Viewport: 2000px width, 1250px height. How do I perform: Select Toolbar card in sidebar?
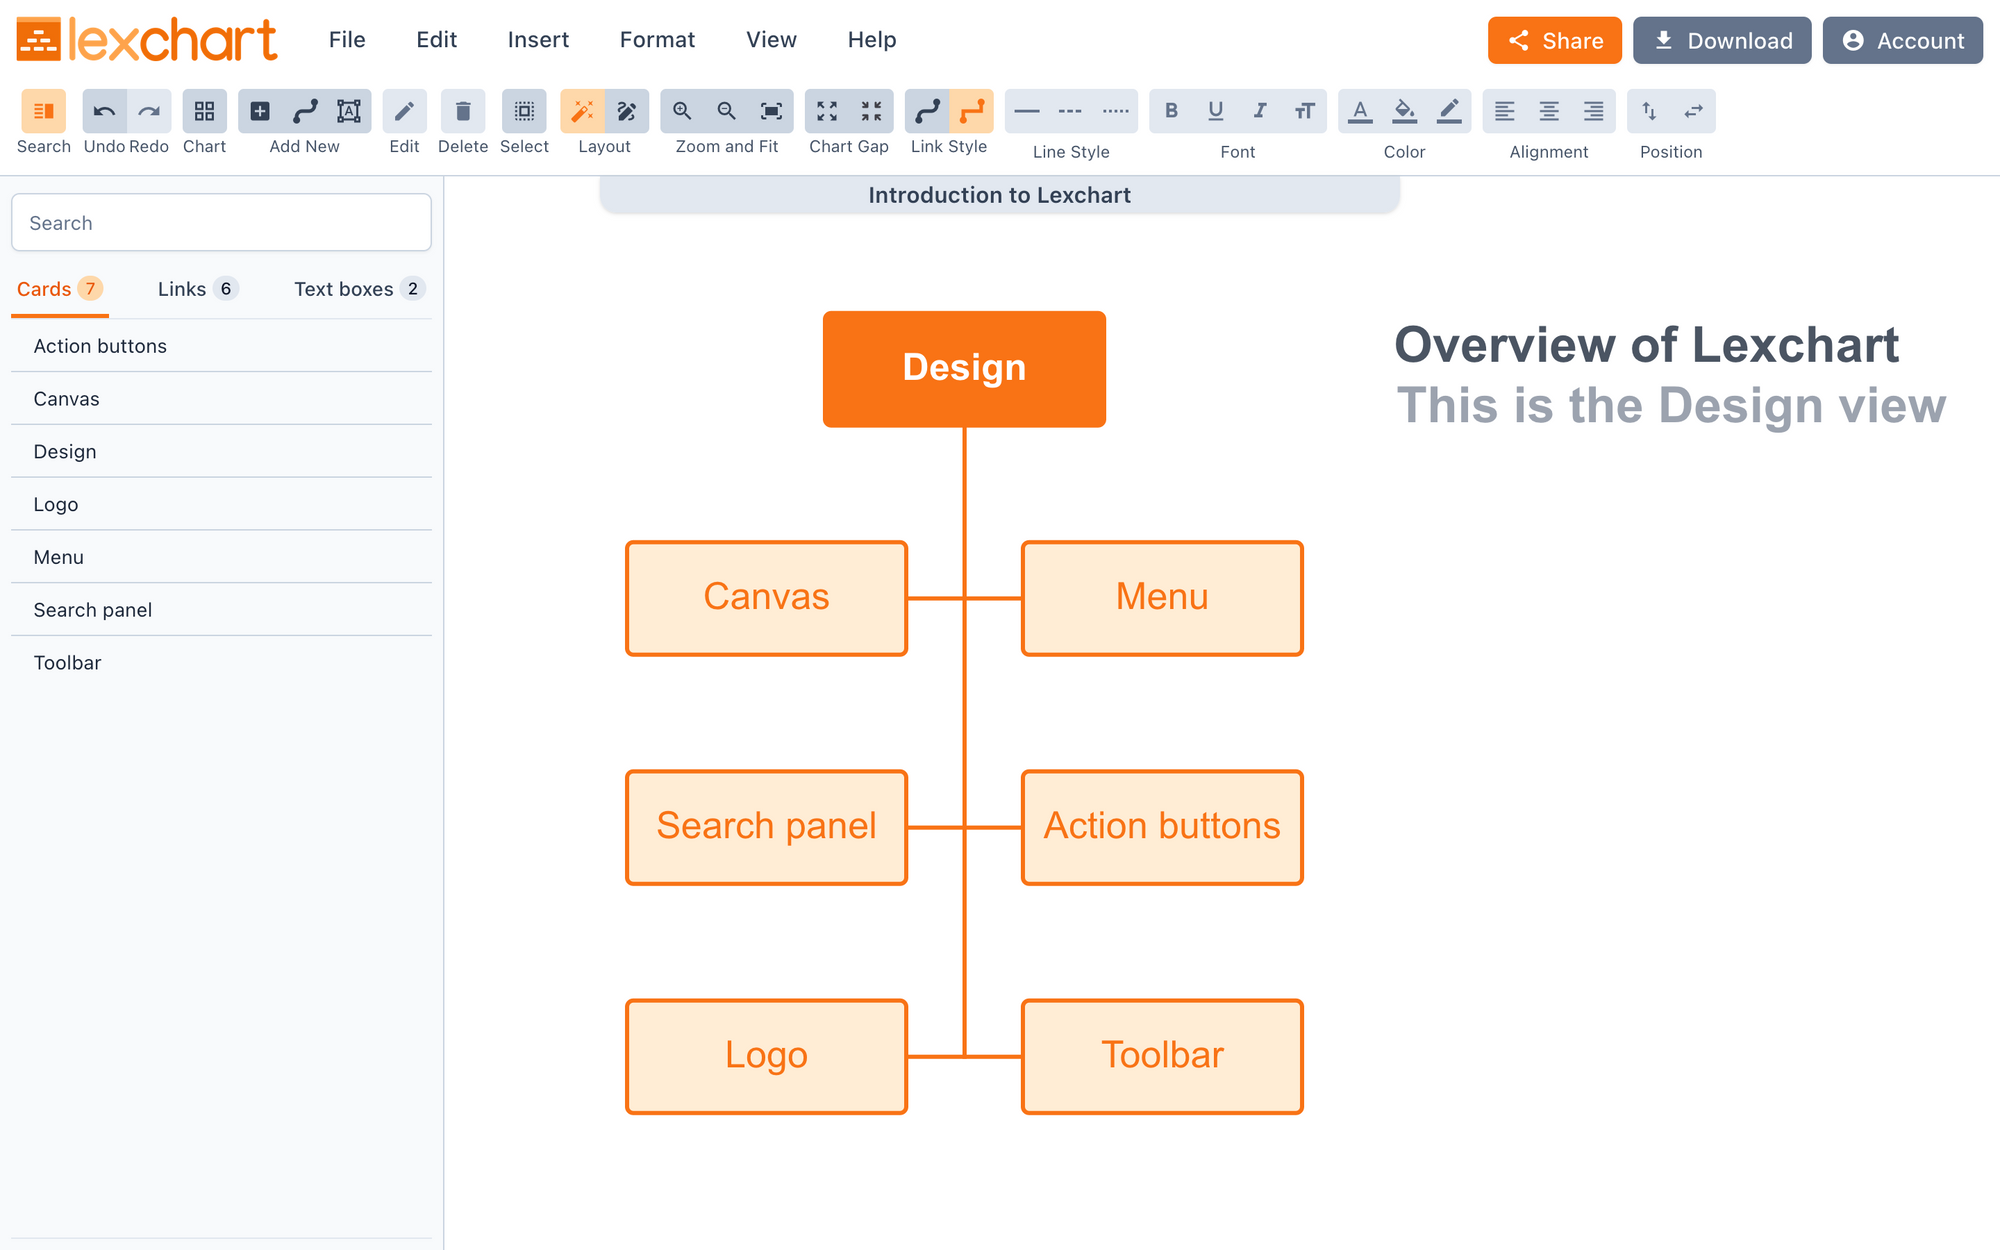(68, 661)
